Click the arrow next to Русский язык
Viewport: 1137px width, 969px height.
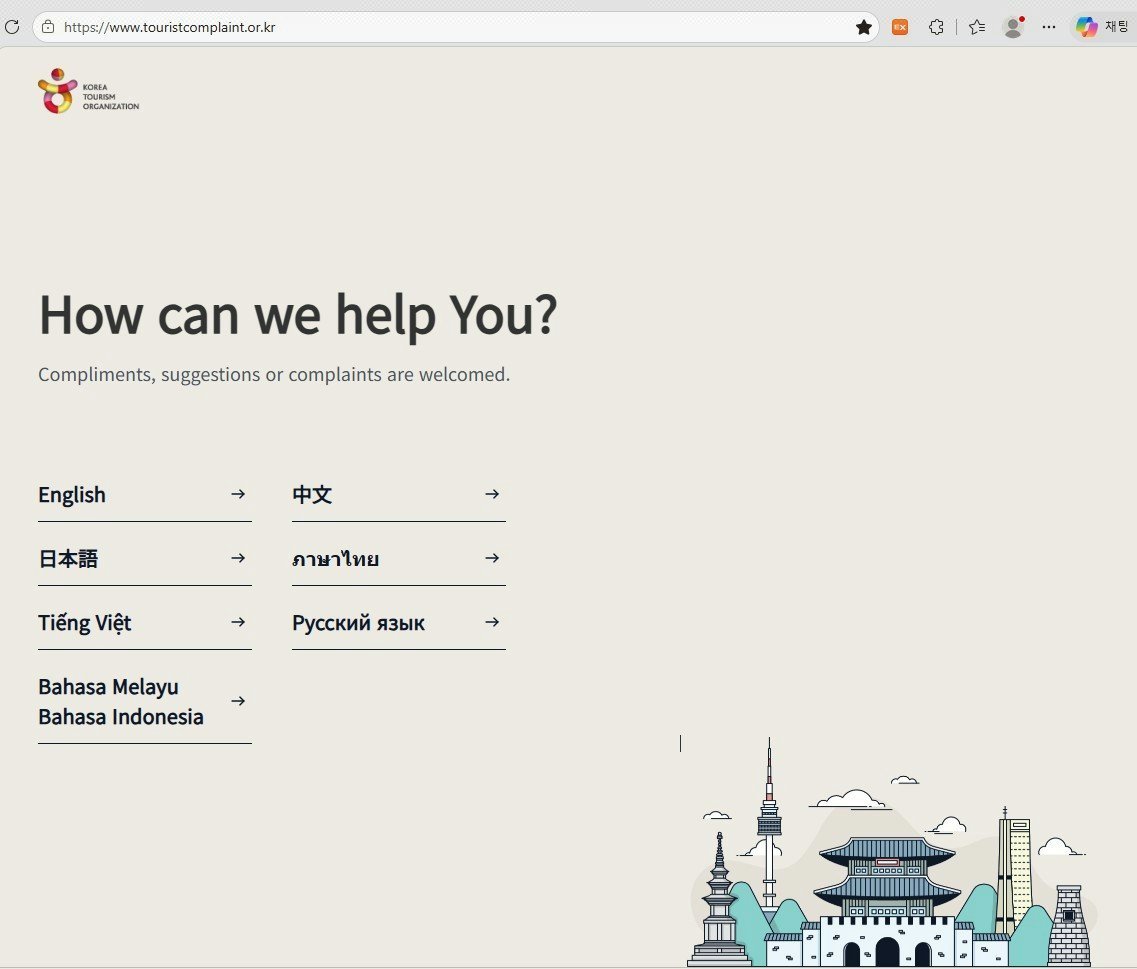(x=492, y=622)
